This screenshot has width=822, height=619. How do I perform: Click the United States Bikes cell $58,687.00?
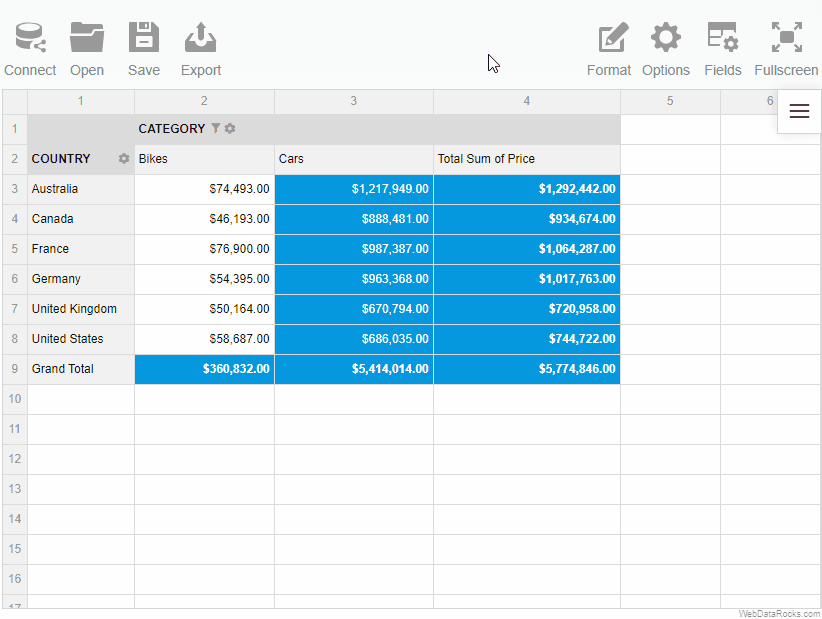(x=204, y=339)
